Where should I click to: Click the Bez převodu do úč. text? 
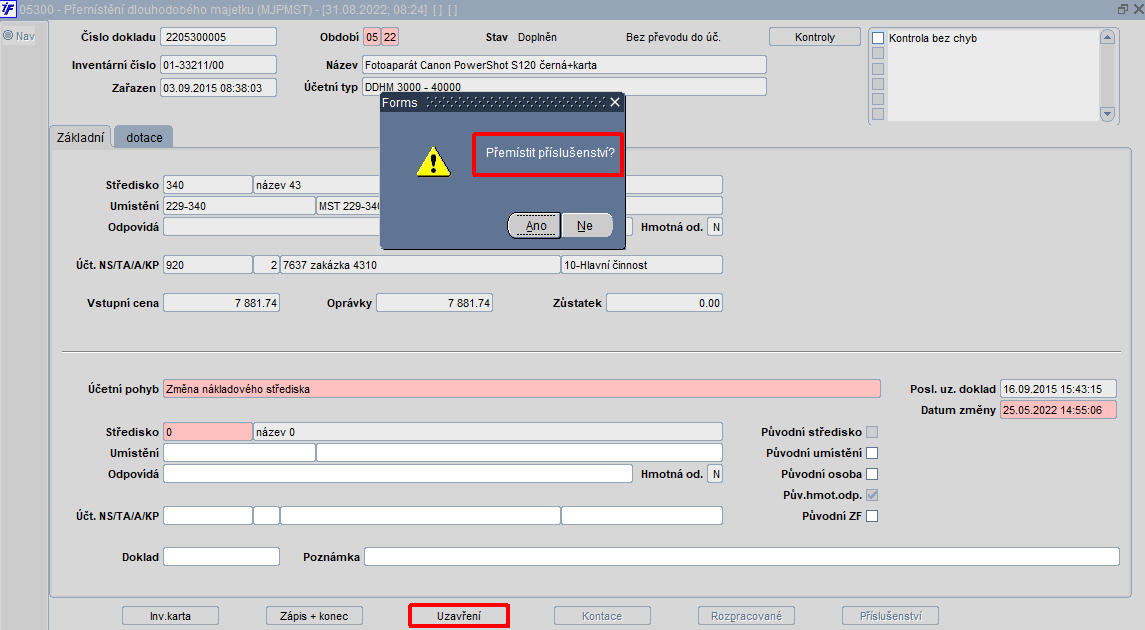pyautogui.click(x=673, y=37)
